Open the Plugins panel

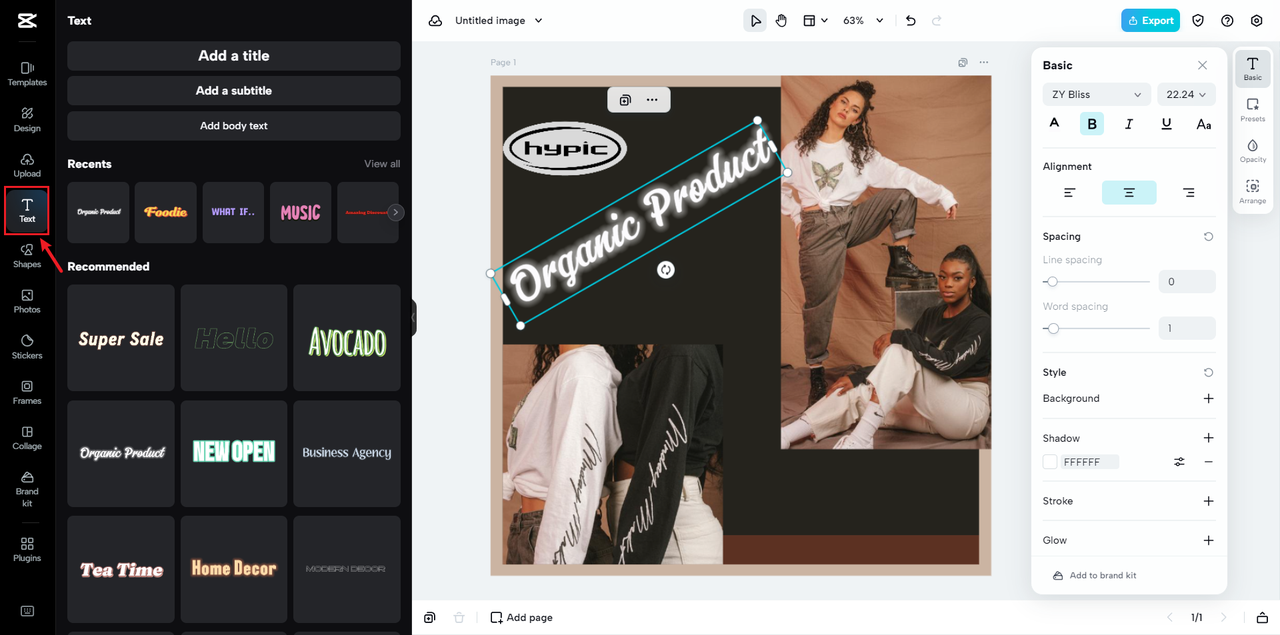pyautogui.click(x=27, y=549)
